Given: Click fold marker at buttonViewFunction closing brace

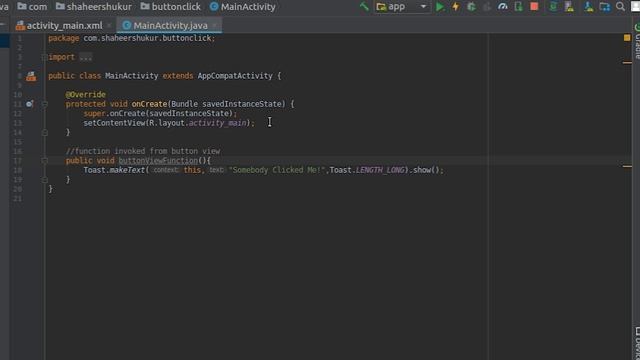Looking at the screenshot, I should click(45, 180).
